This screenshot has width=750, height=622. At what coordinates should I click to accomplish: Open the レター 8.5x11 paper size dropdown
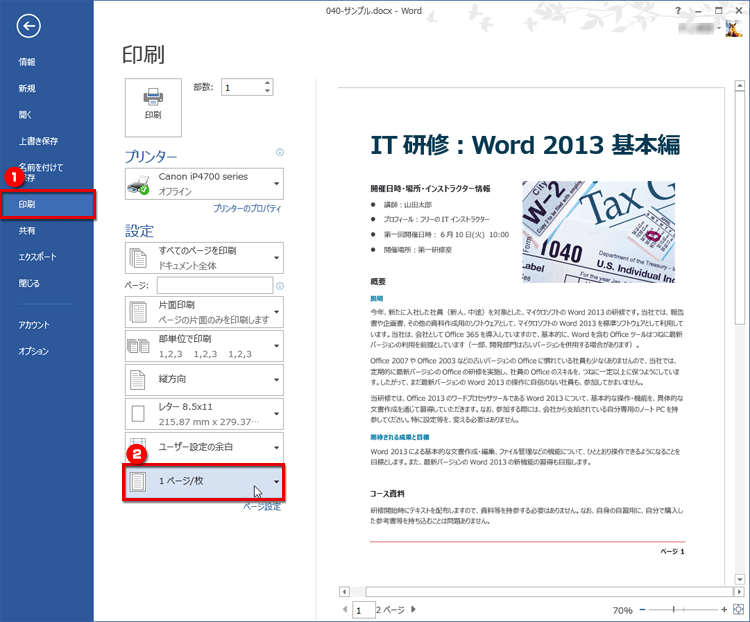(x=204, y=414)
